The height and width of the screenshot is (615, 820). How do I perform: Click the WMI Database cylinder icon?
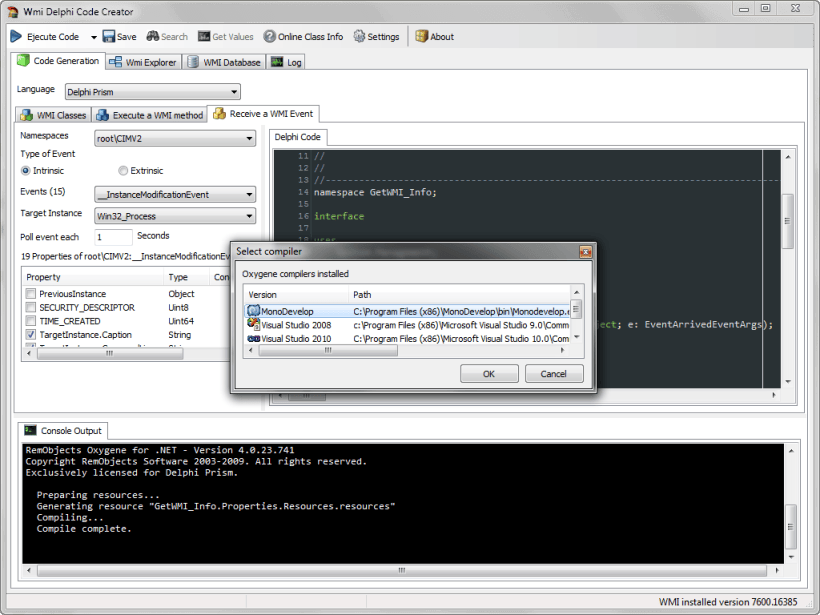coord(192,62)
